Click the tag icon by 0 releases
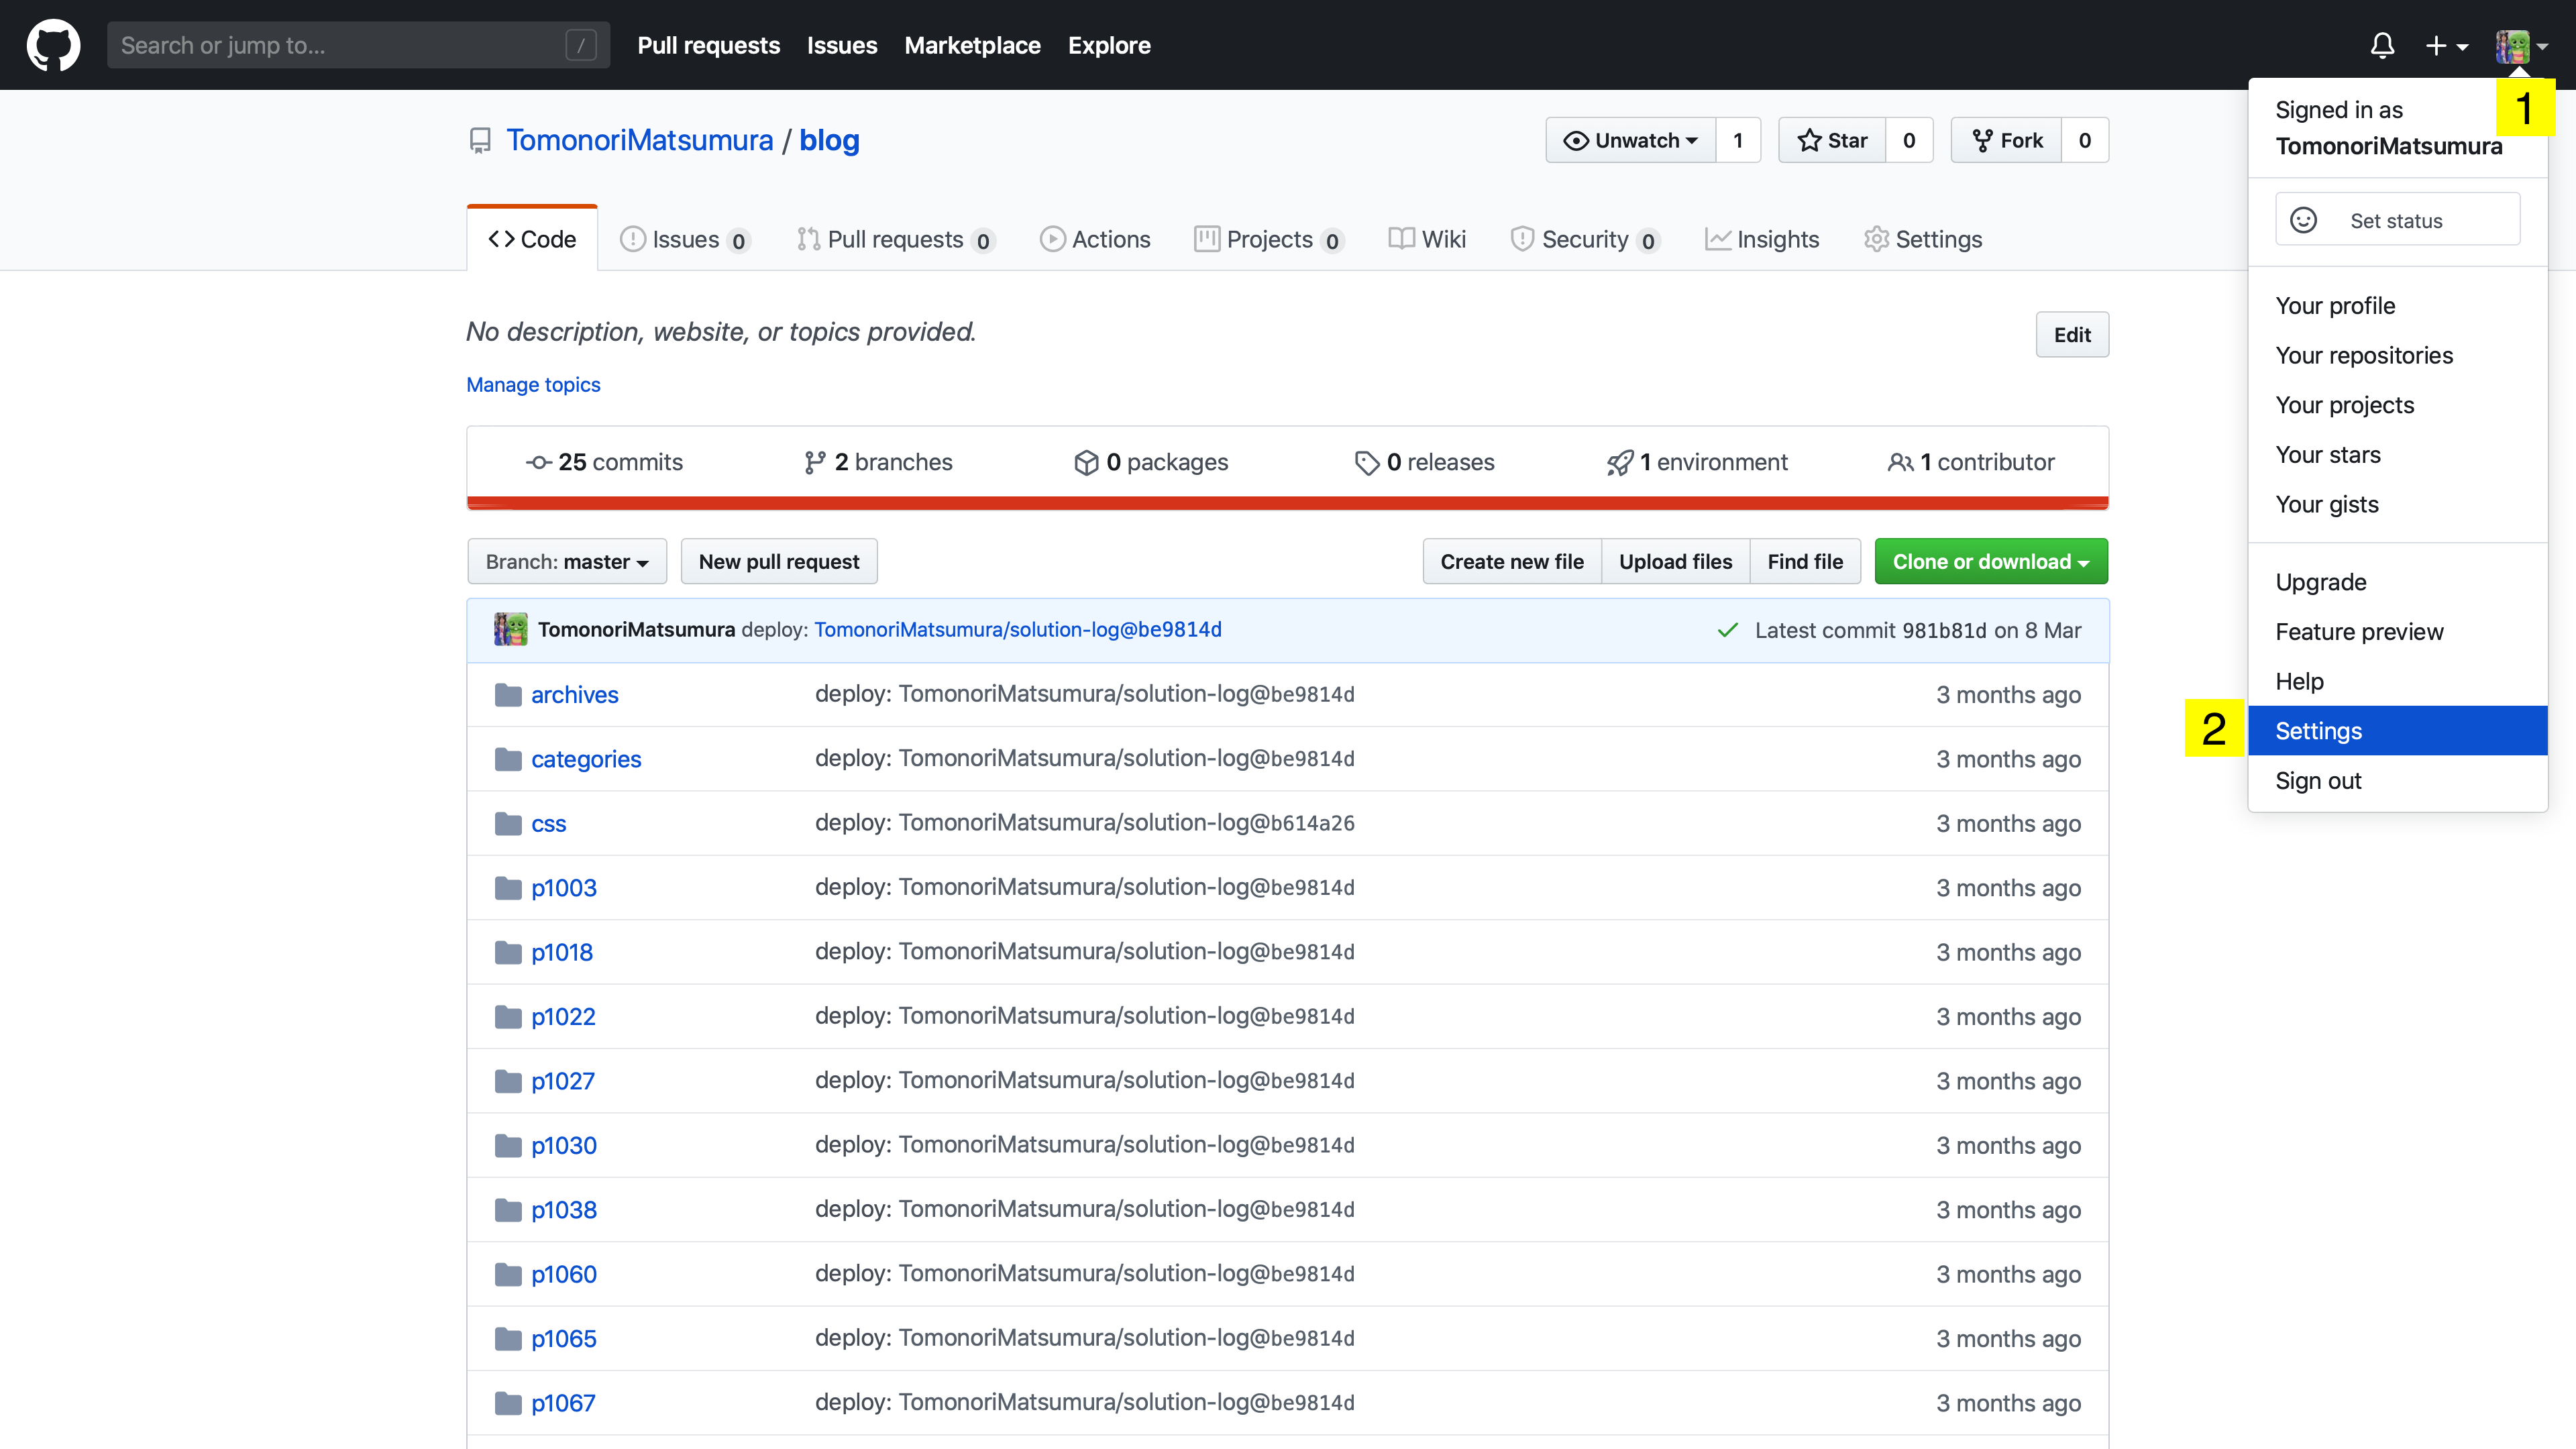2576x1449 pixels. point(1366,462)
